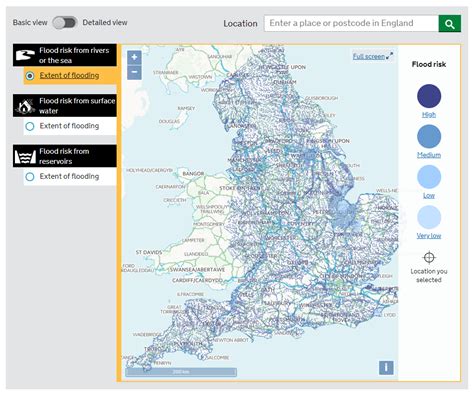Click the Low flood risk link
This screenshot has width=474, height=395.
[429, 195]
